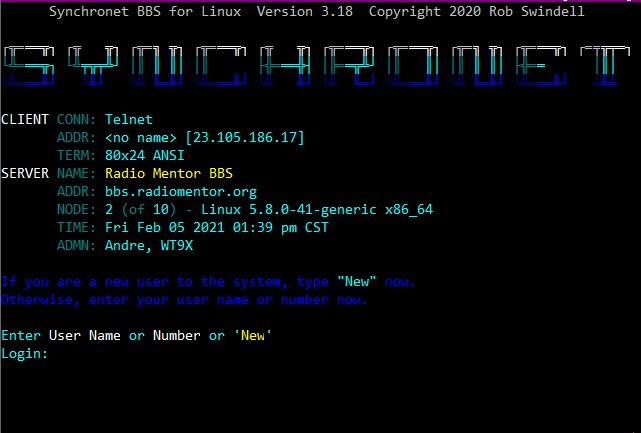Click the 'Version 3.18' header text
641x433 pixels.
pos(305,11)
